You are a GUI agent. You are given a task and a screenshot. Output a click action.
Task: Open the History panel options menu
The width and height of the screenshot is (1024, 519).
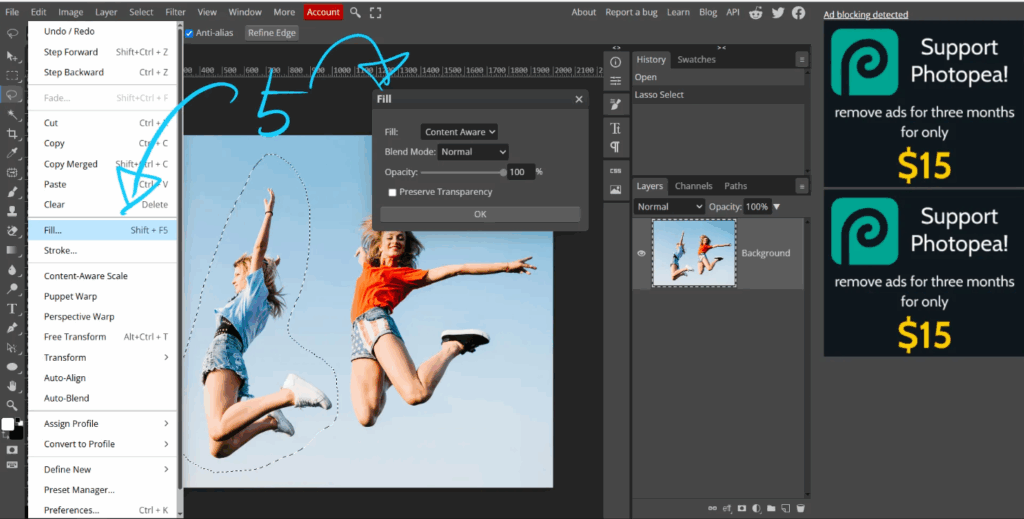[801, 59]
